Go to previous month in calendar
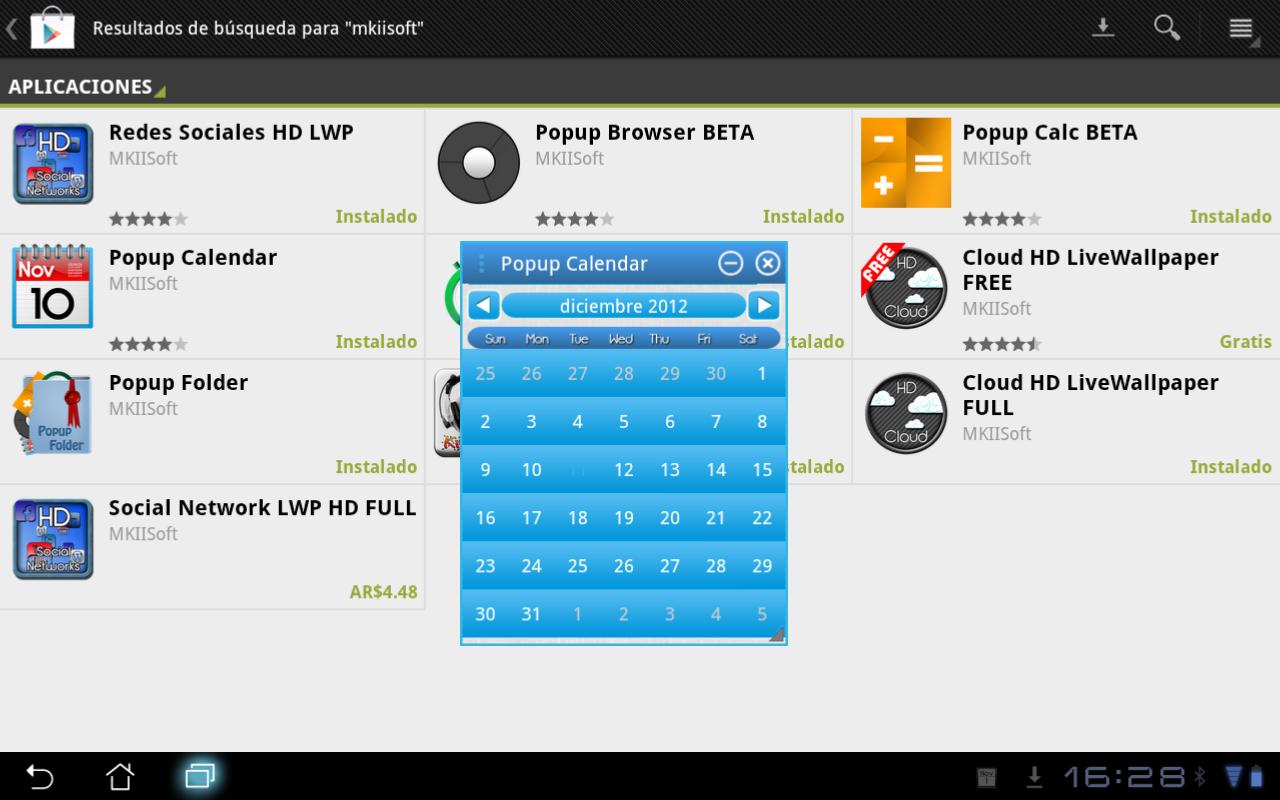The height and width of the screenshot is (800, 1280). (x=484, y=306)
